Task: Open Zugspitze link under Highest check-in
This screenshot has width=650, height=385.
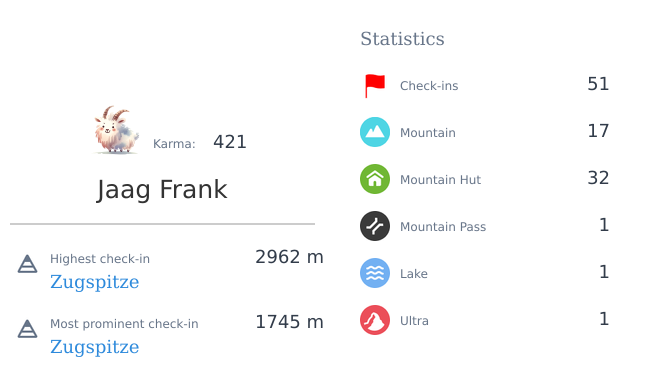Action: 95,282
